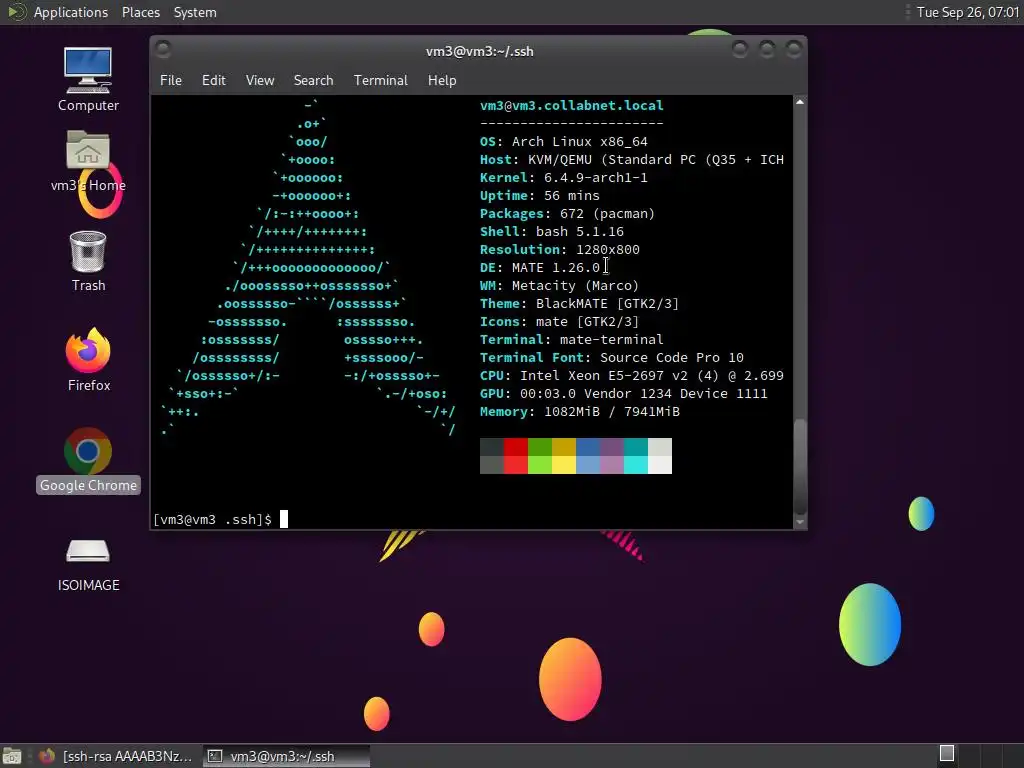
Task: Click the bright cyan block in neofetch palette
Action: click(635, 464)
